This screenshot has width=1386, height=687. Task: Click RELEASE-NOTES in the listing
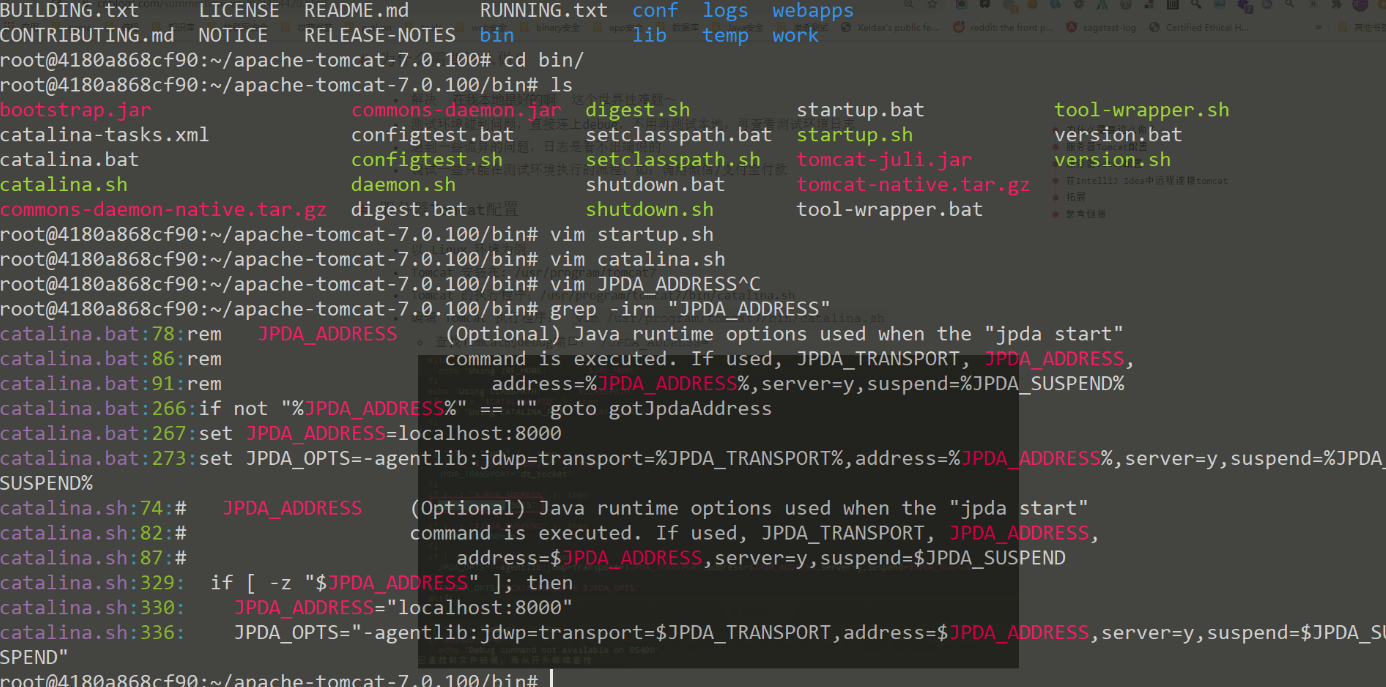pyautogui.click(x=380, y=35)
